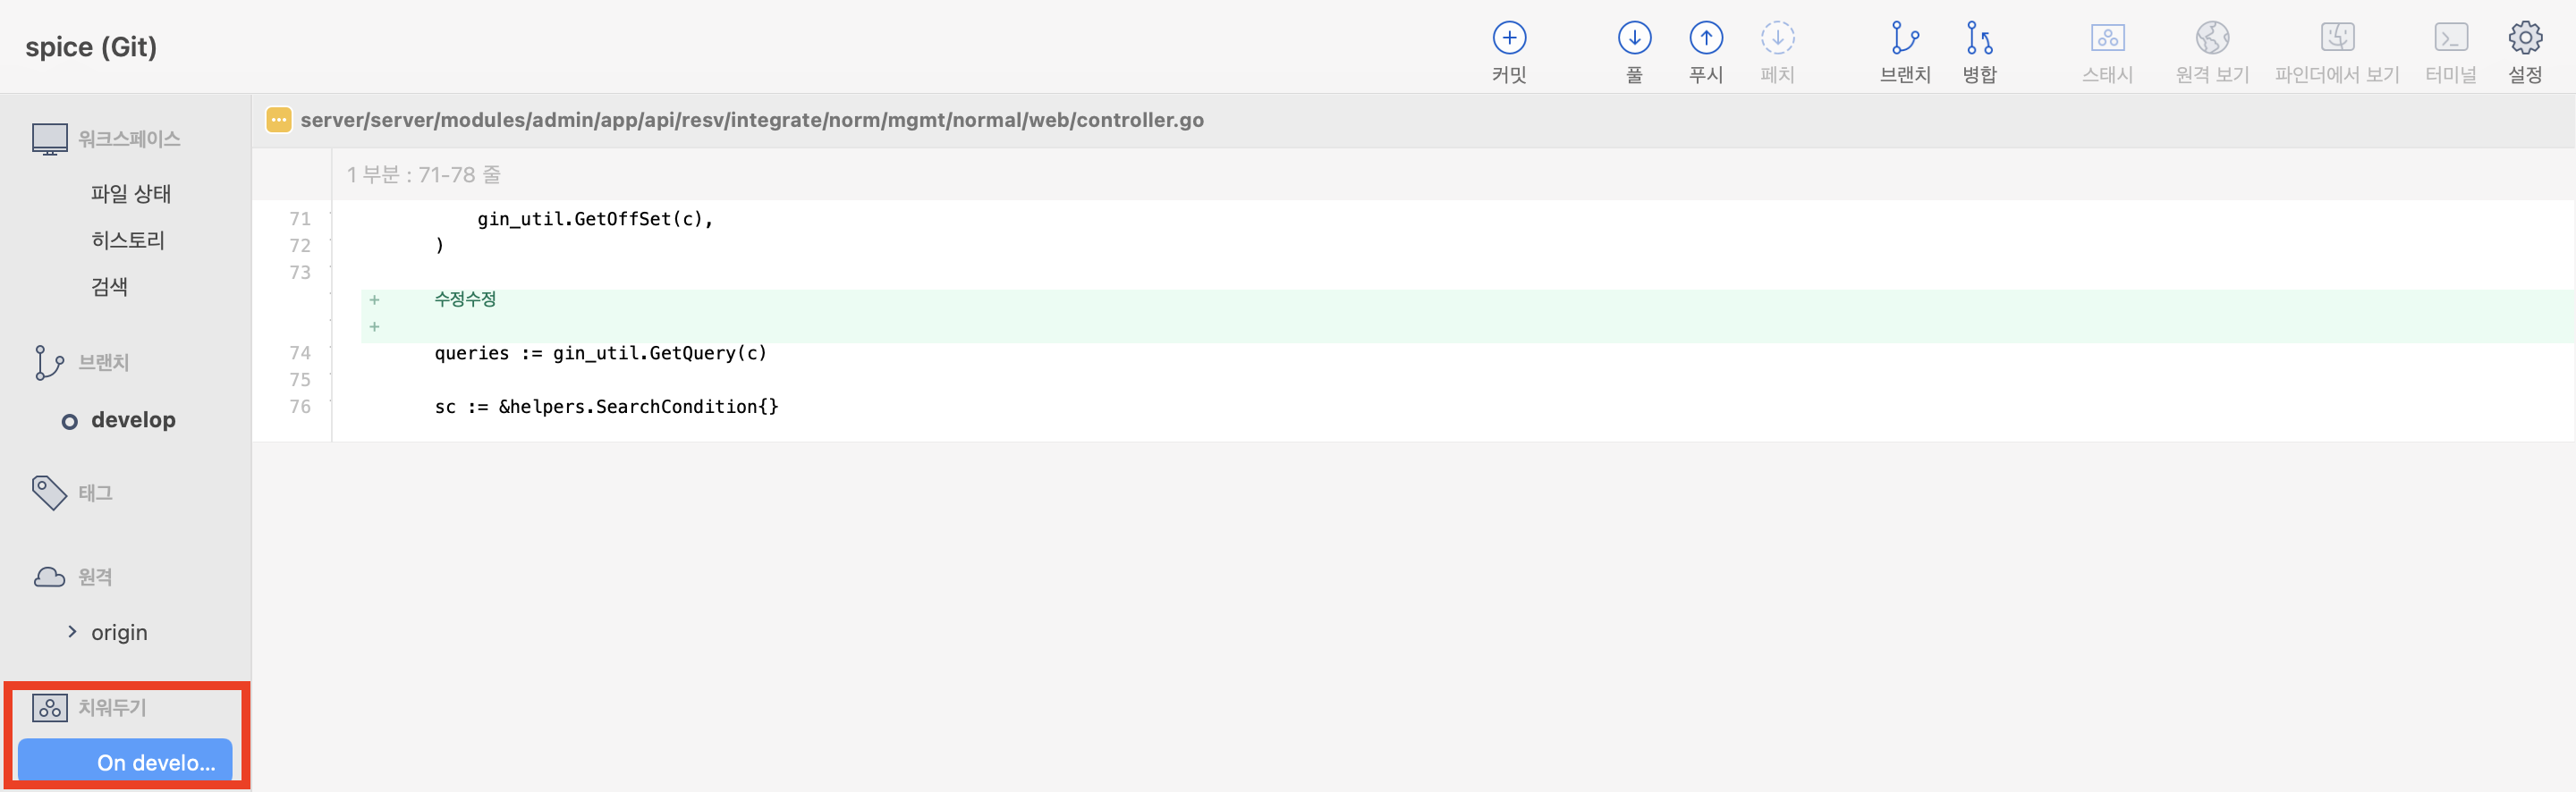Click the added line '수정수정'
2576x792 pixels.
465,299
